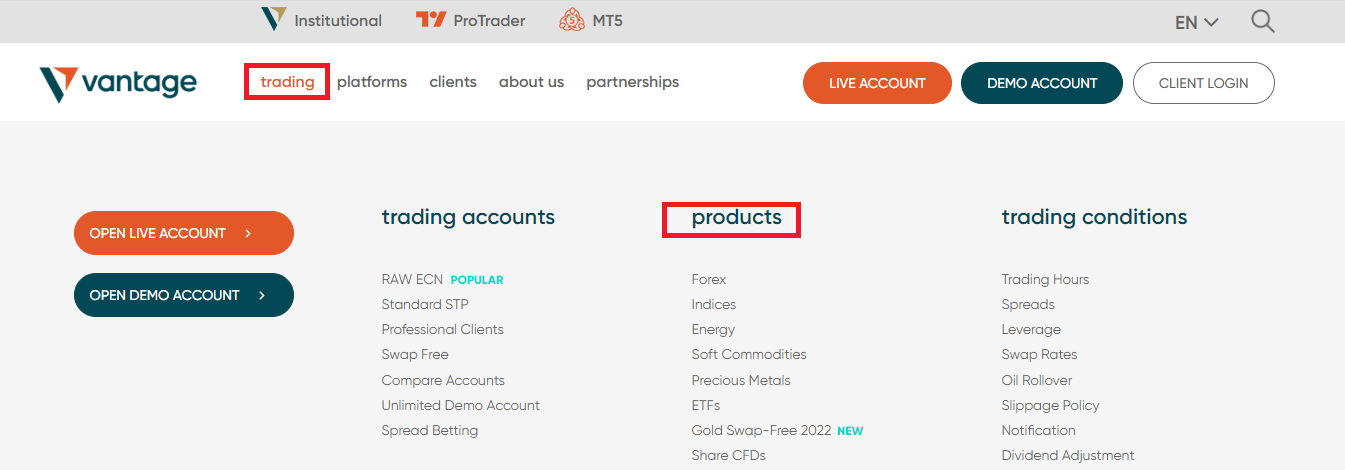Open the Forex products link
This screenshot has width=1345, height=470.
point(709,279)
